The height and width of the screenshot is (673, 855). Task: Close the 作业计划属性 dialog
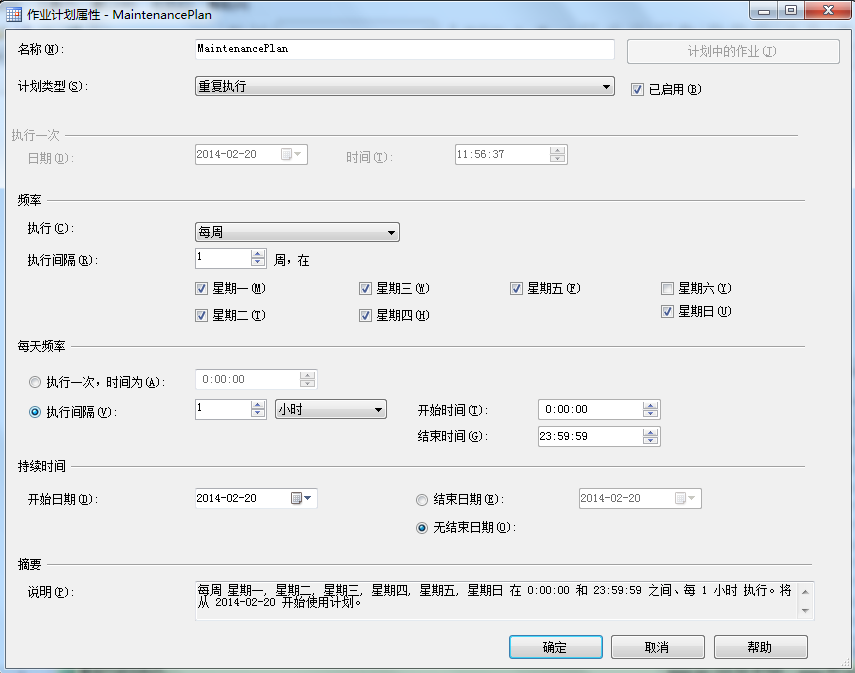point(828,11)
